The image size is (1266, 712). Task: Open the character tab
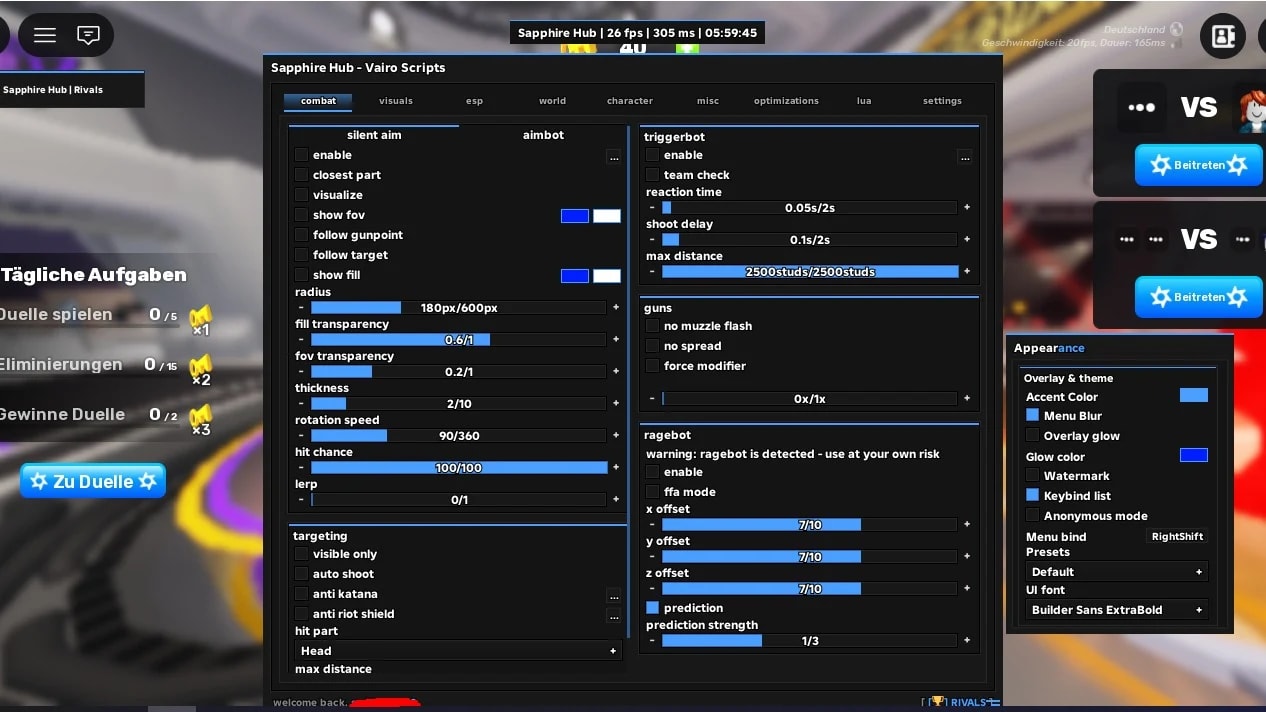click(x=630, y=101)
